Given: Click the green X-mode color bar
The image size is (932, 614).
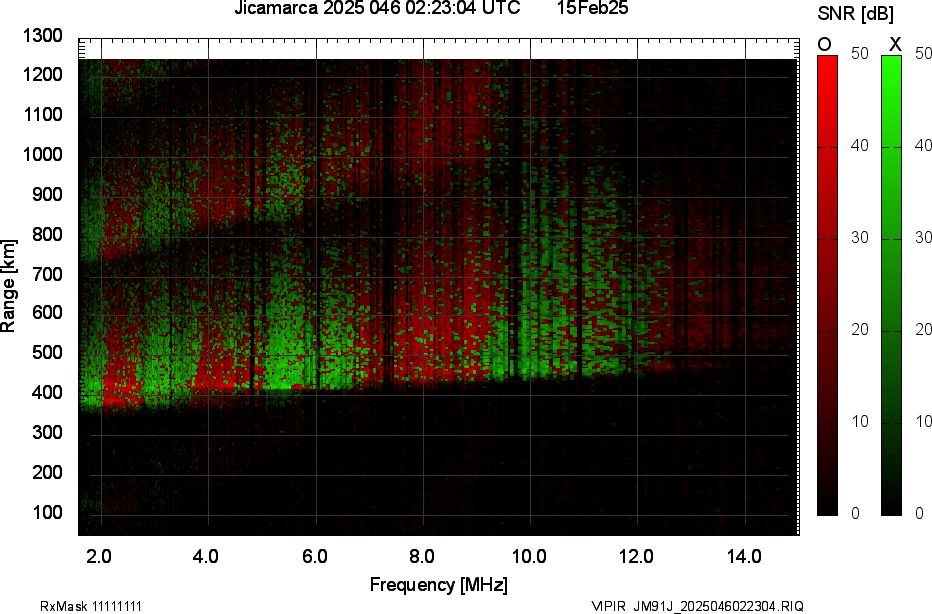Looking at the screenshot, I should [891, 285].
